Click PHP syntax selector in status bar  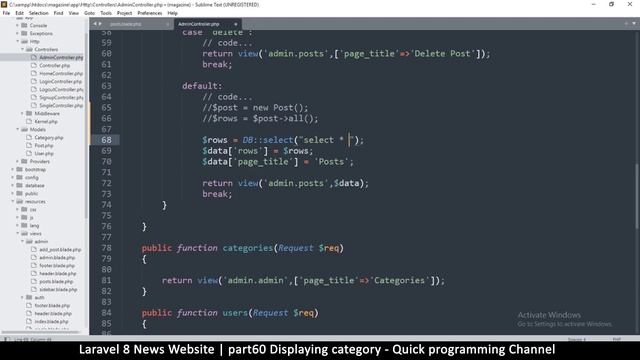coord(616,339)
